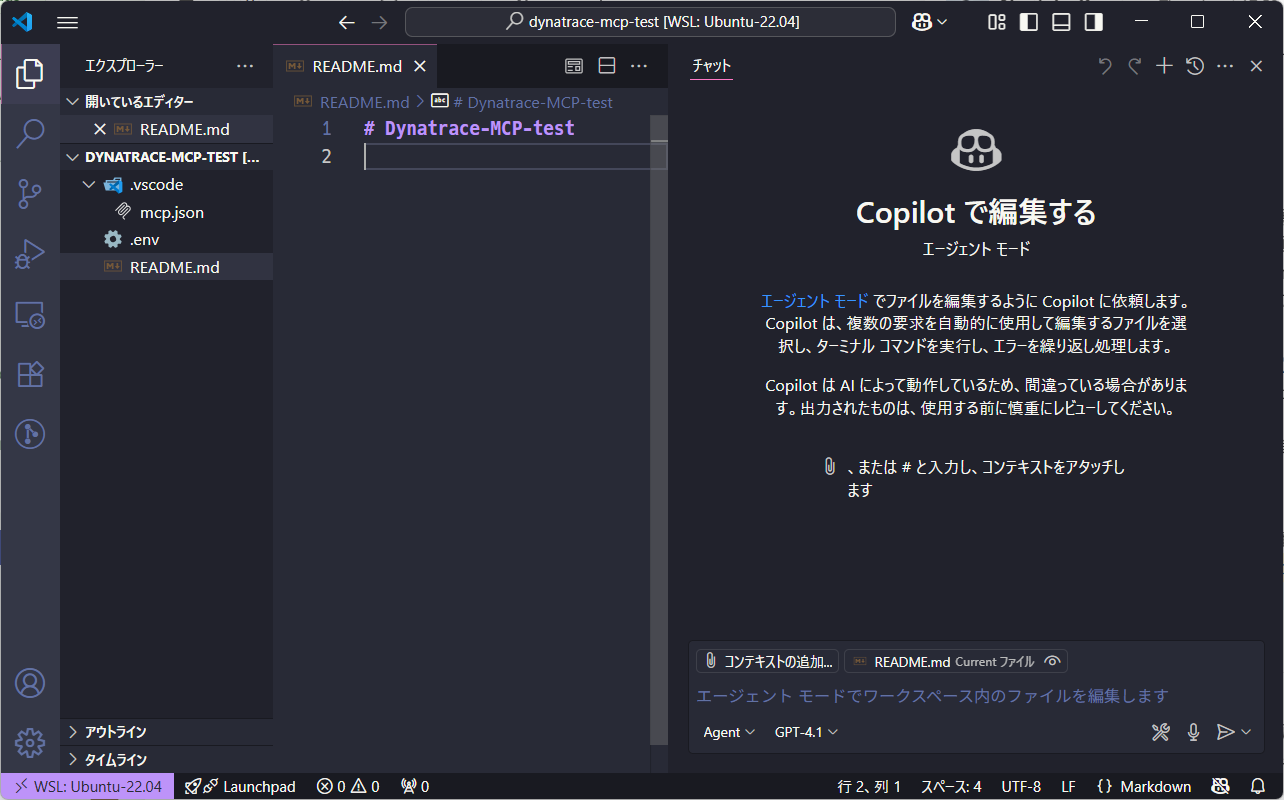
Task: Close README.md in Open Editors list
Action: point(99,129)
